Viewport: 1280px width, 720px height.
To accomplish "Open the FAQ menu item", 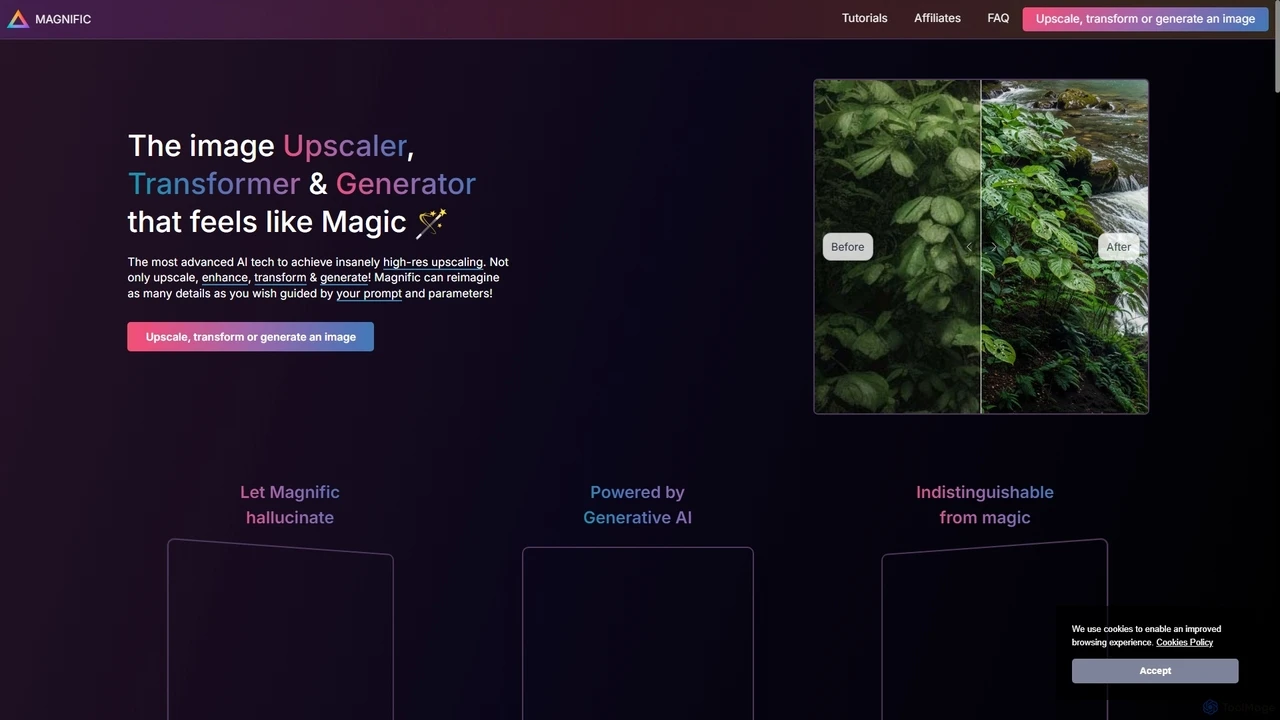I will pos(998,18).
